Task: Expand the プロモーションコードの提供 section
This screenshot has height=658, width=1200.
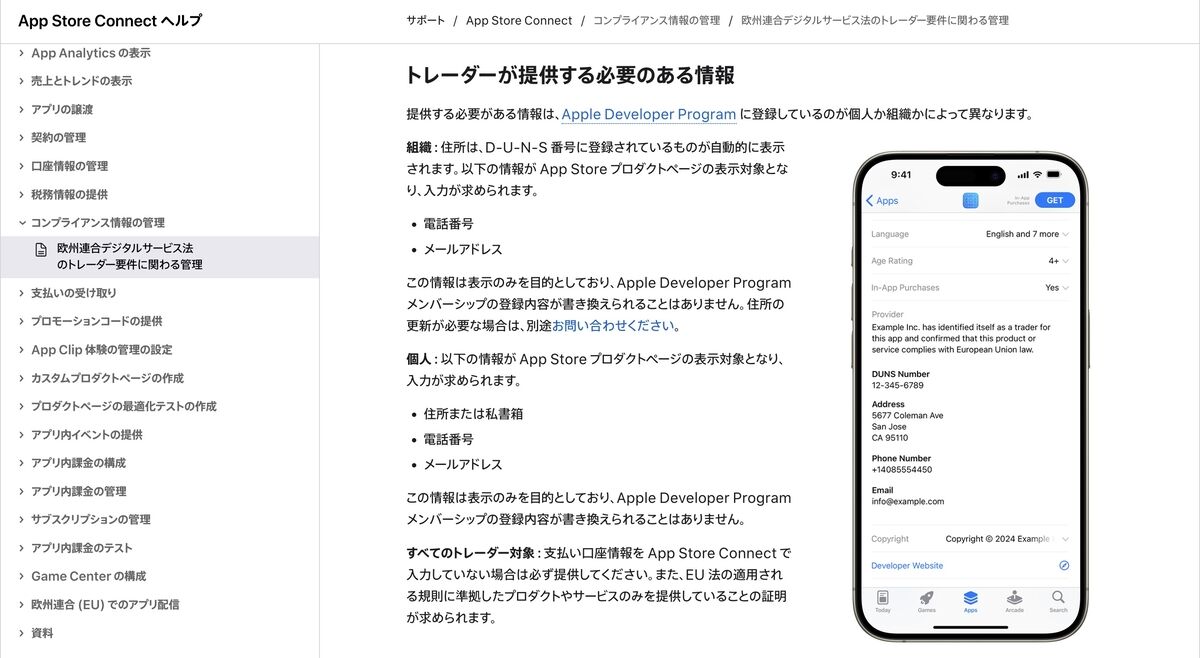Action: (x=96, y=321)
